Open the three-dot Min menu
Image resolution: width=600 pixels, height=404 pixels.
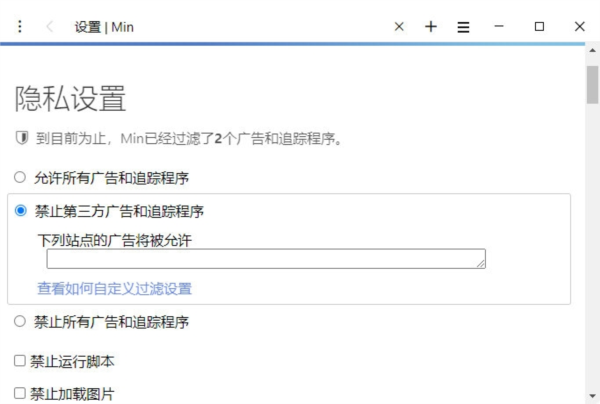(20, 27)
